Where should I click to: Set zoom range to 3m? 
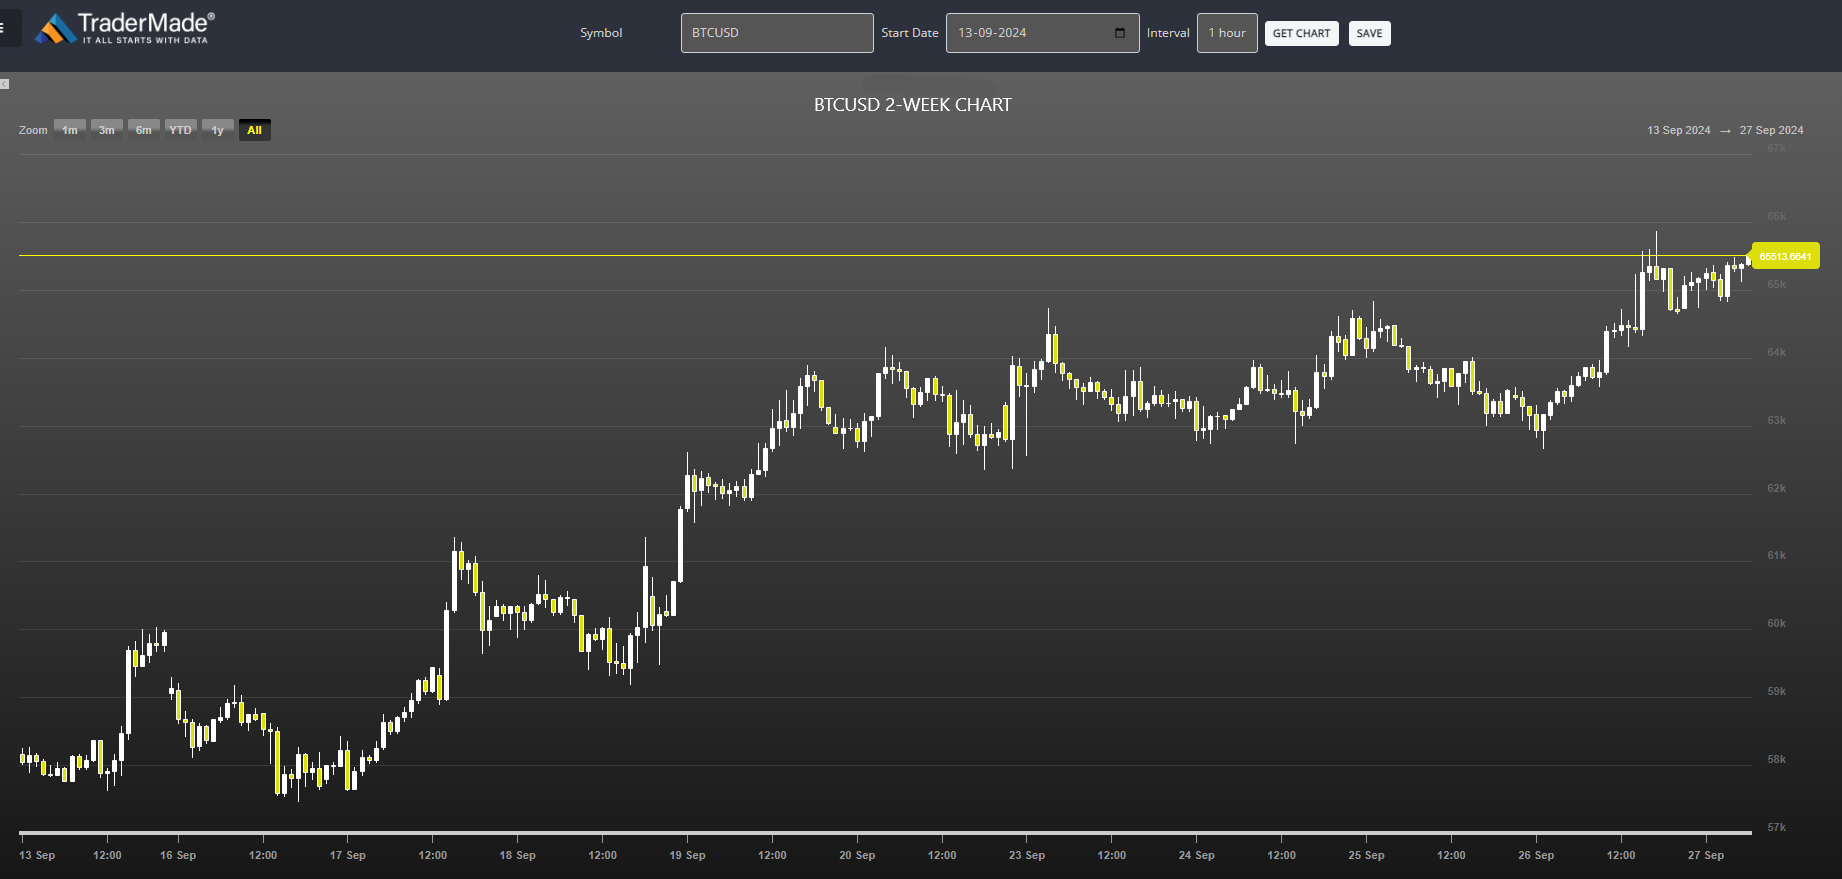coord(107,130)
